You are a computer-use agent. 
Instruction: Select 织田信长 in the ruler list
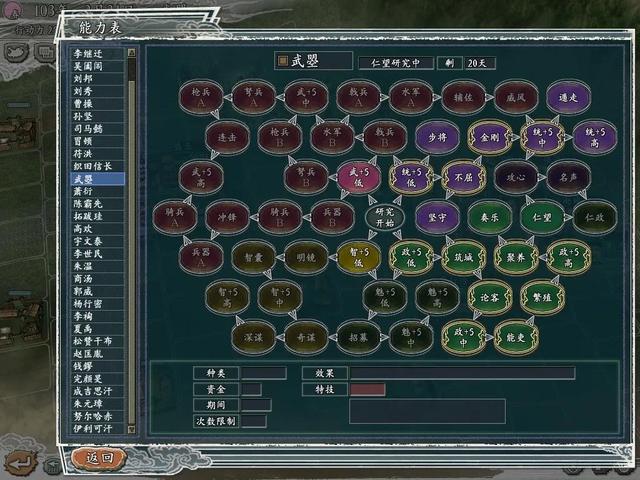97,166
